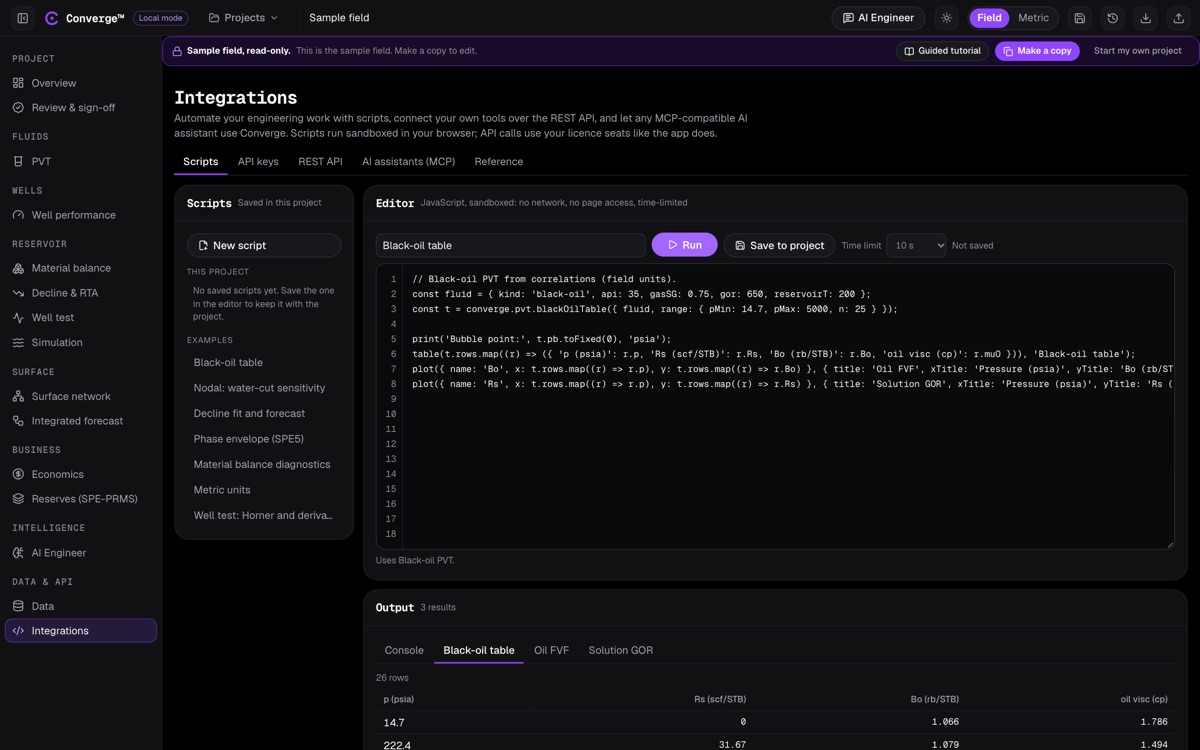
Task: Navigate to Decline & RTA
Action: [81, 293]
